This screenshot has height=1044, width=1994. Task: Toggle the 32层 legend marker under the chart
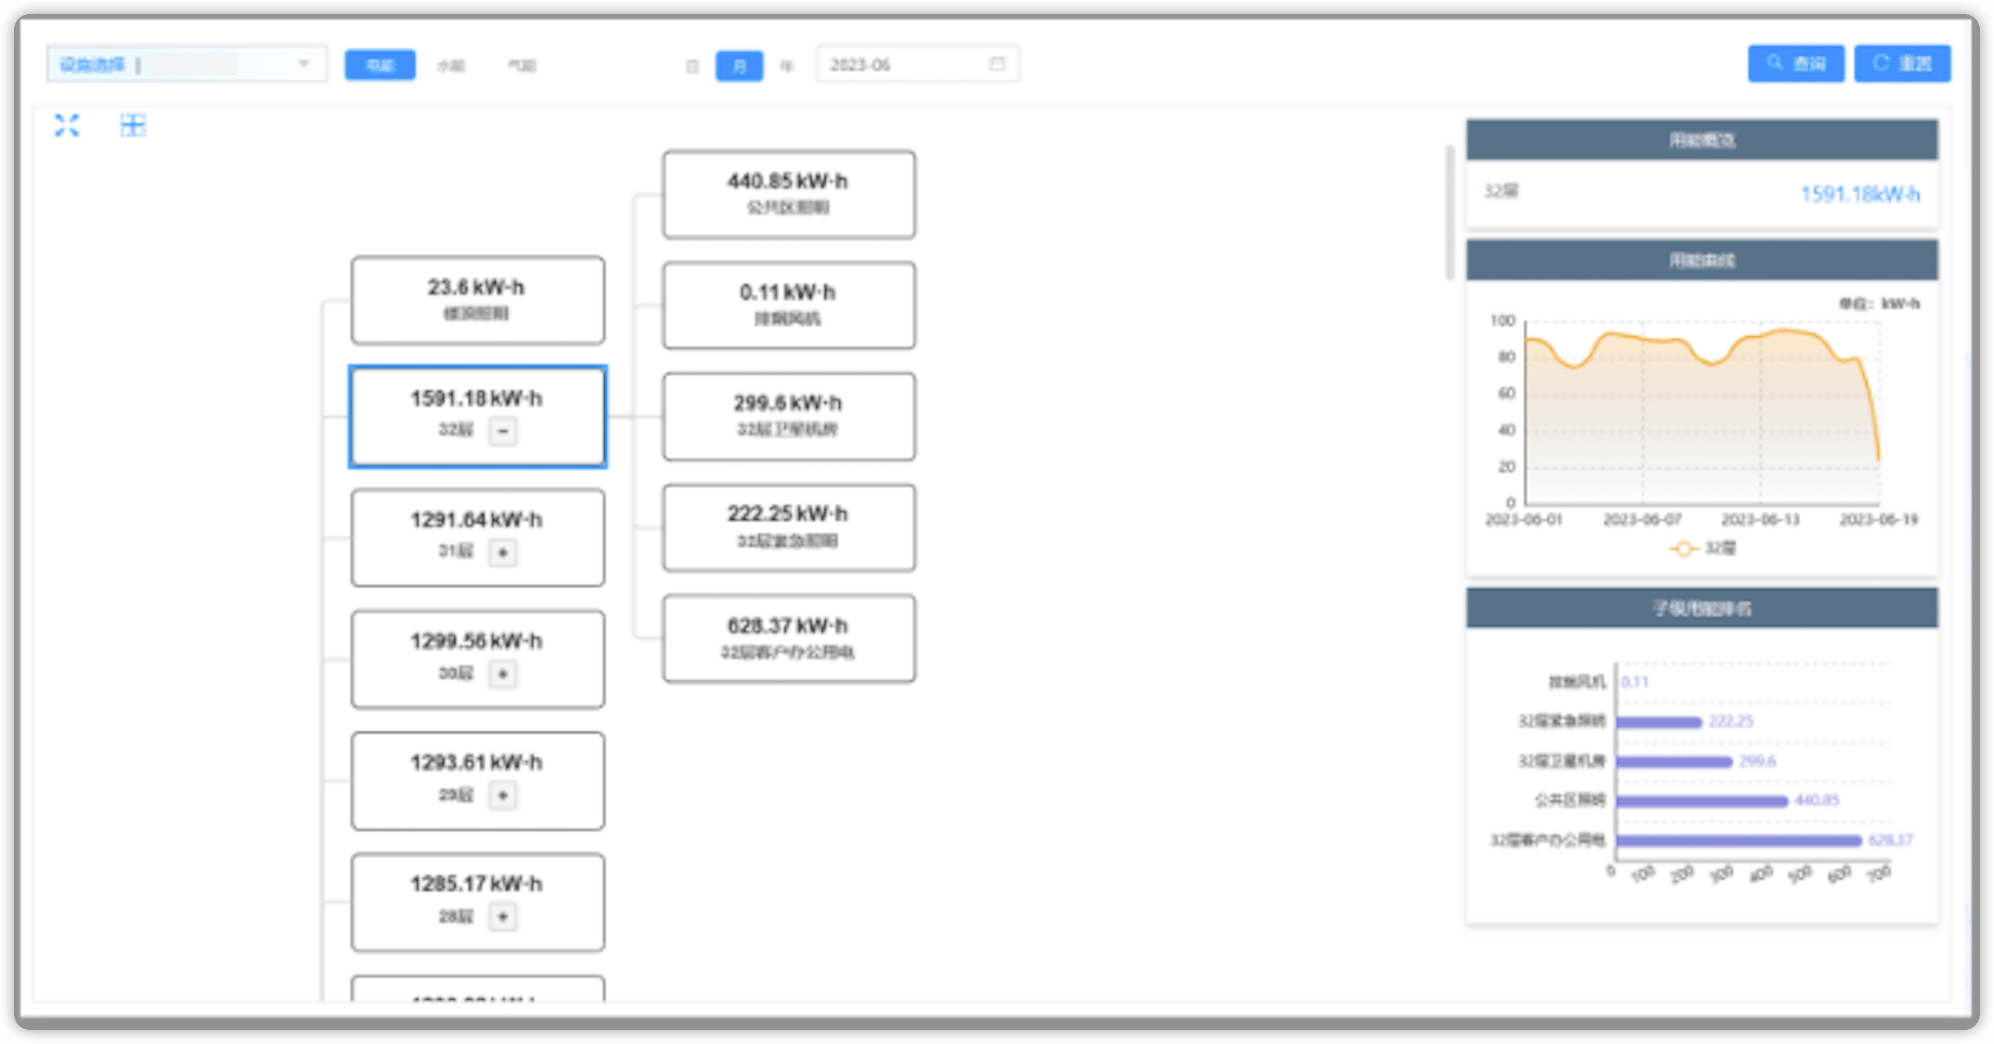point(1684,548)
